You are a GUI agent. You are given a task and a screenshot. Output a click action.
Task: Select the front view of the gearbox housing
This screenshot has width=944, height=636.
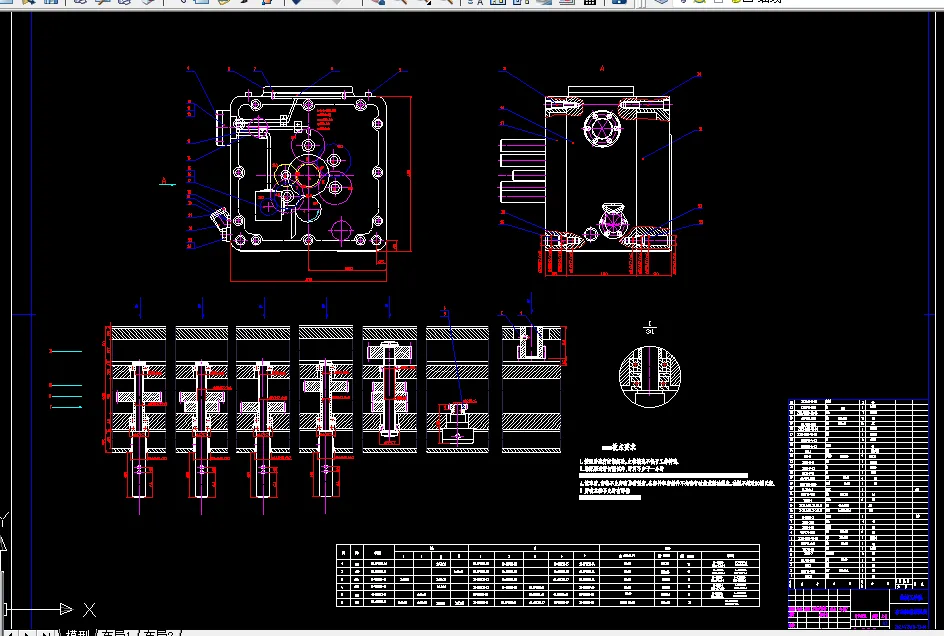pos(308,172)
